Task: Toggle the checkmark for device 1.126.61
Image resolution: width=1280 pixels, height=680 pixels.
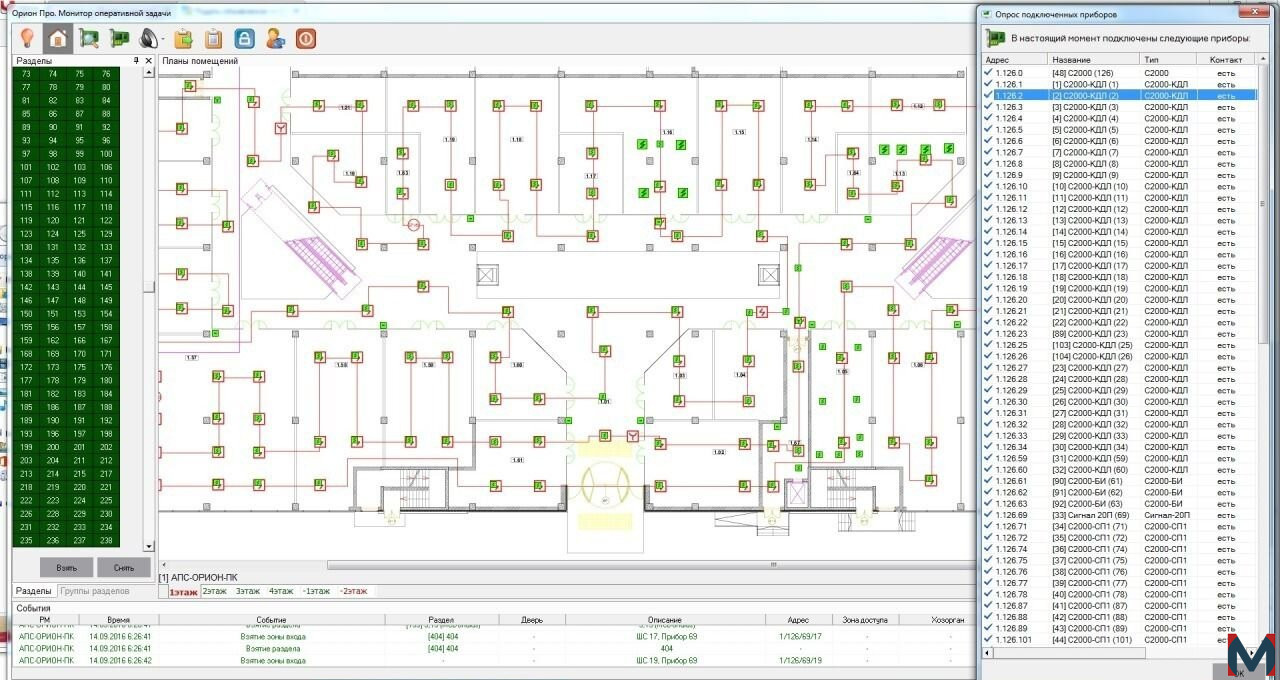Action: pos(989,481)
